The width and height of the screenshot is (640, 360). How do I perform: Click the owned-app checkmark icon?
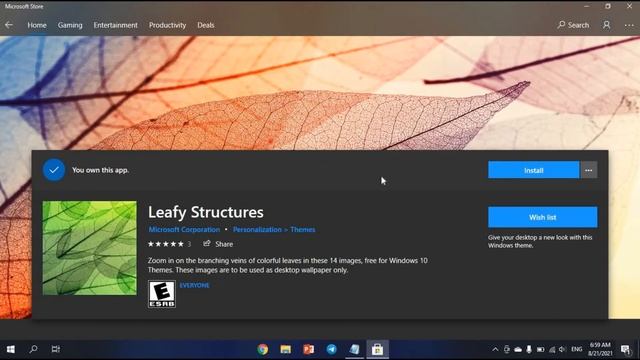coord(54,170)
